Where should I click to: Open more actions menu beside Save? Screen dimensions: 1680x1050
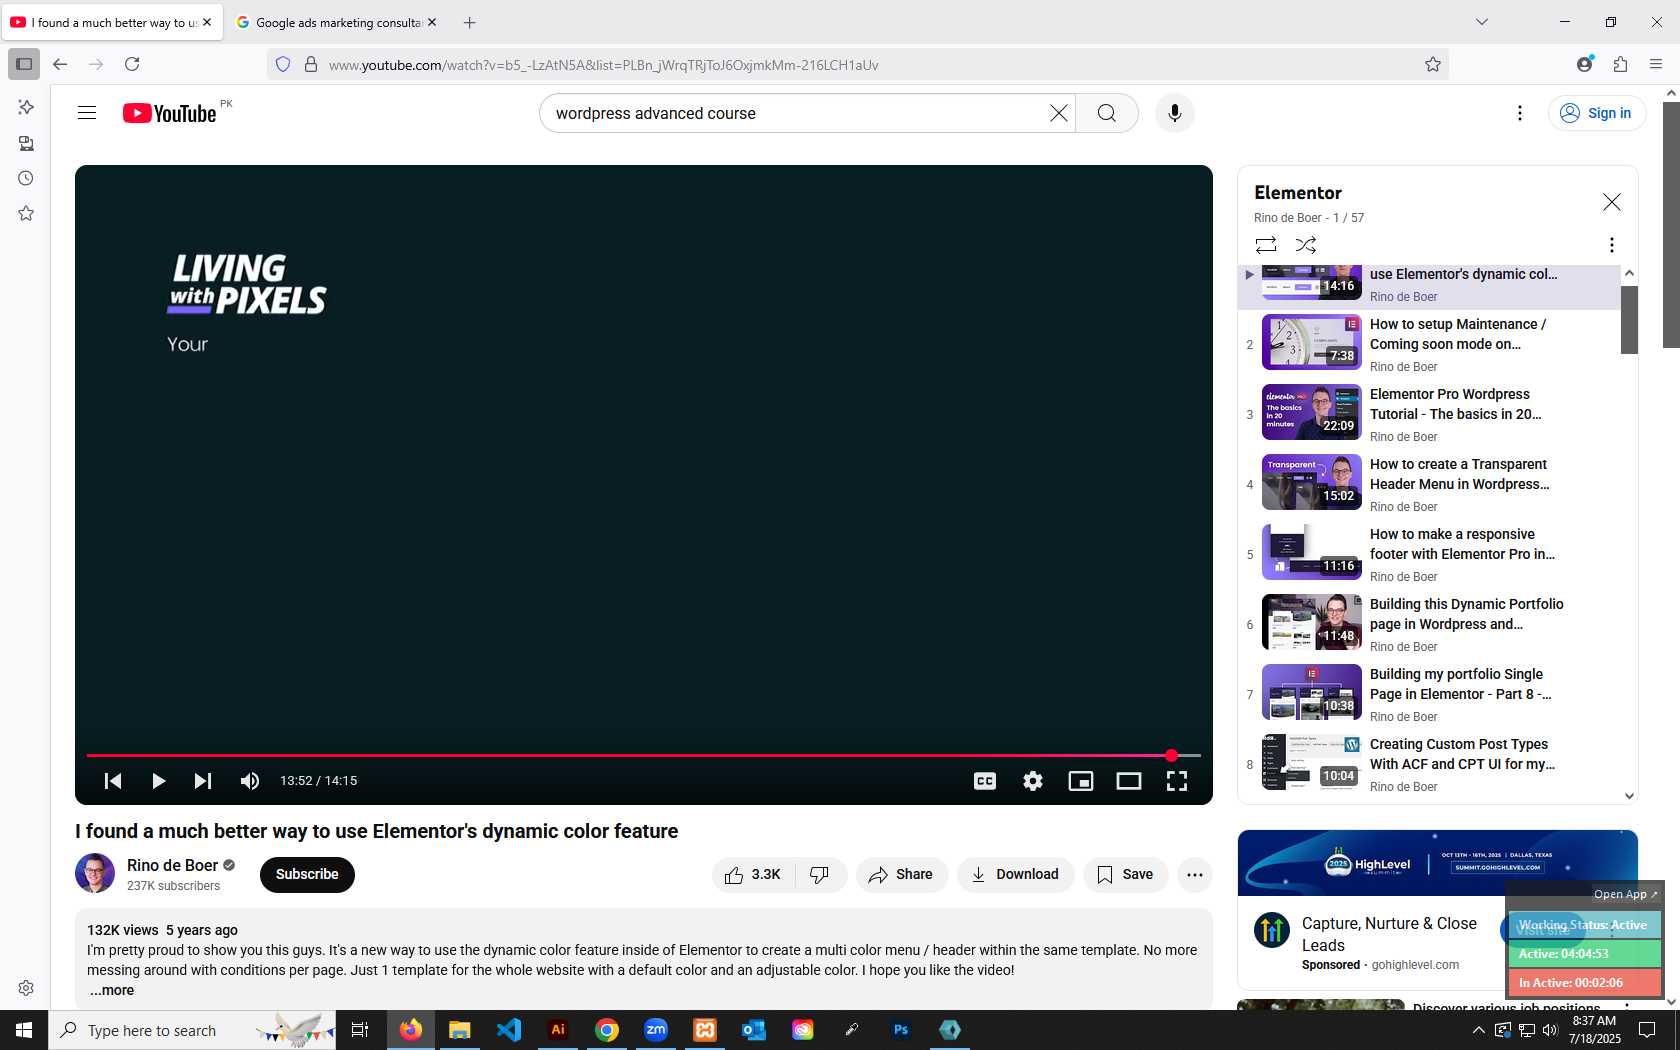(x=1195, y=875)
